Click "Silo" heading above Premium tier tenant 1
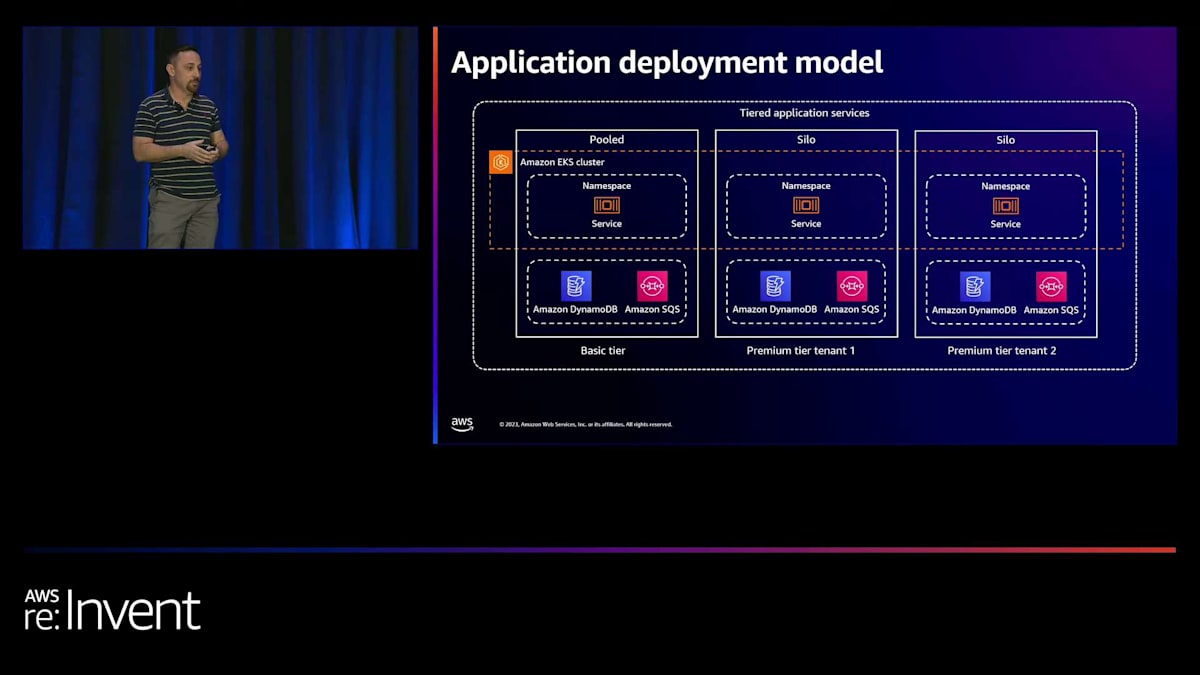 coord(806,140)
